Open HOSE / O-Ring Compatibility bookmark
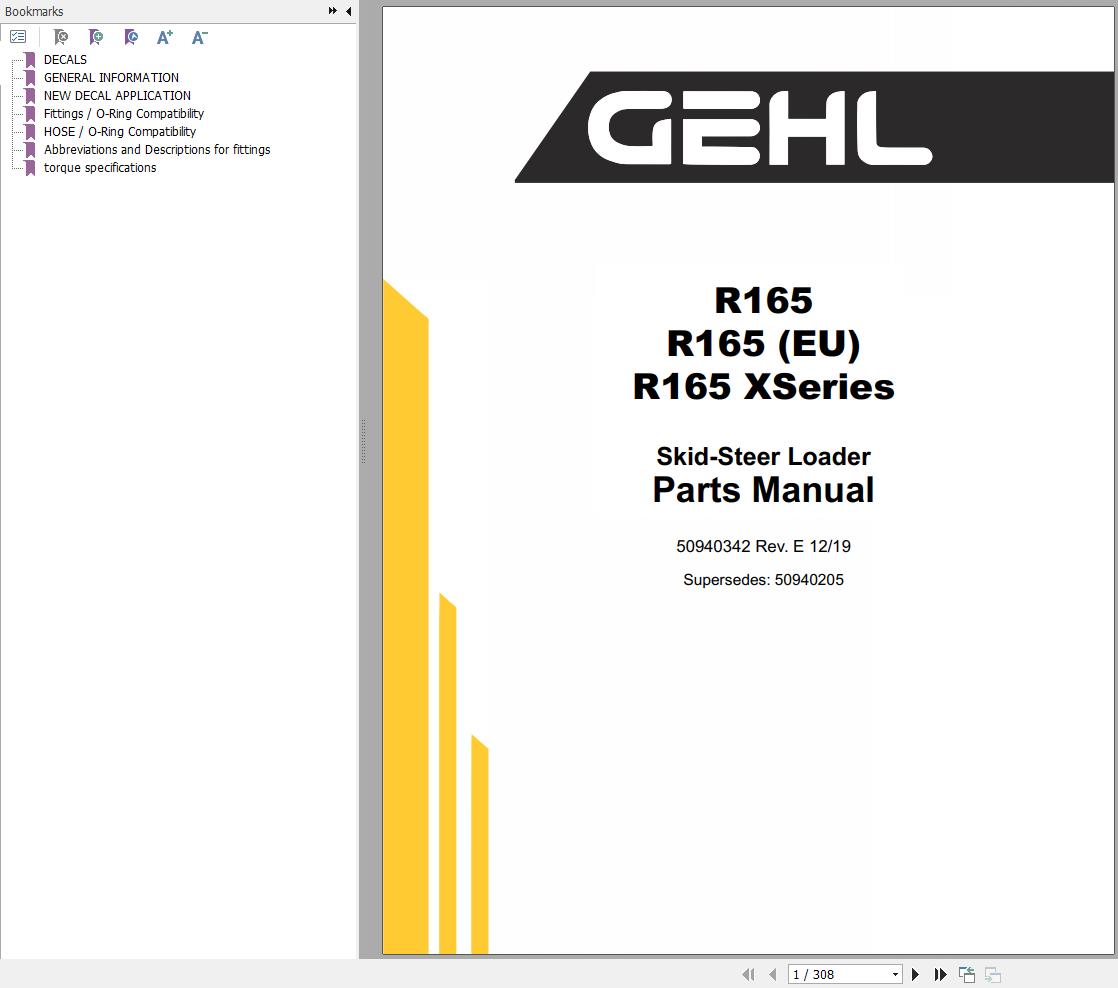Image resolution: width=1118 pixels, height=988 pixels. 120,132
